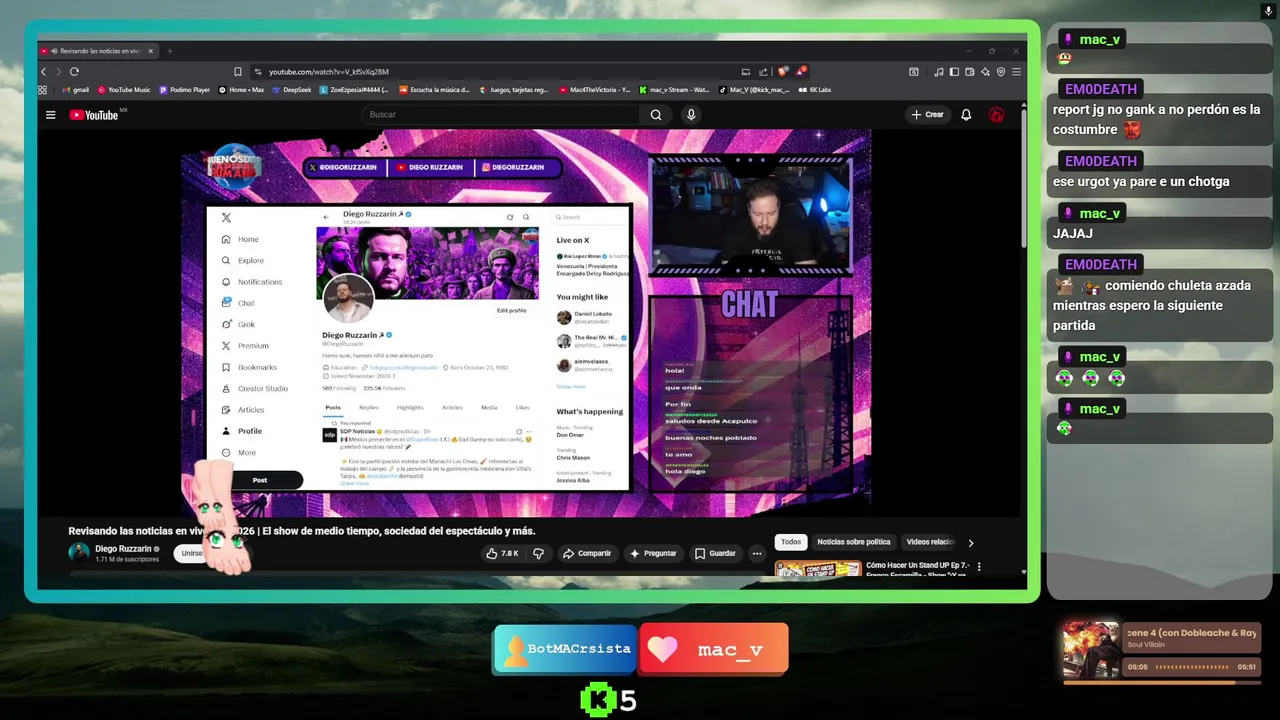
Task: Dislike the video
Action: (x=538, y=553)
